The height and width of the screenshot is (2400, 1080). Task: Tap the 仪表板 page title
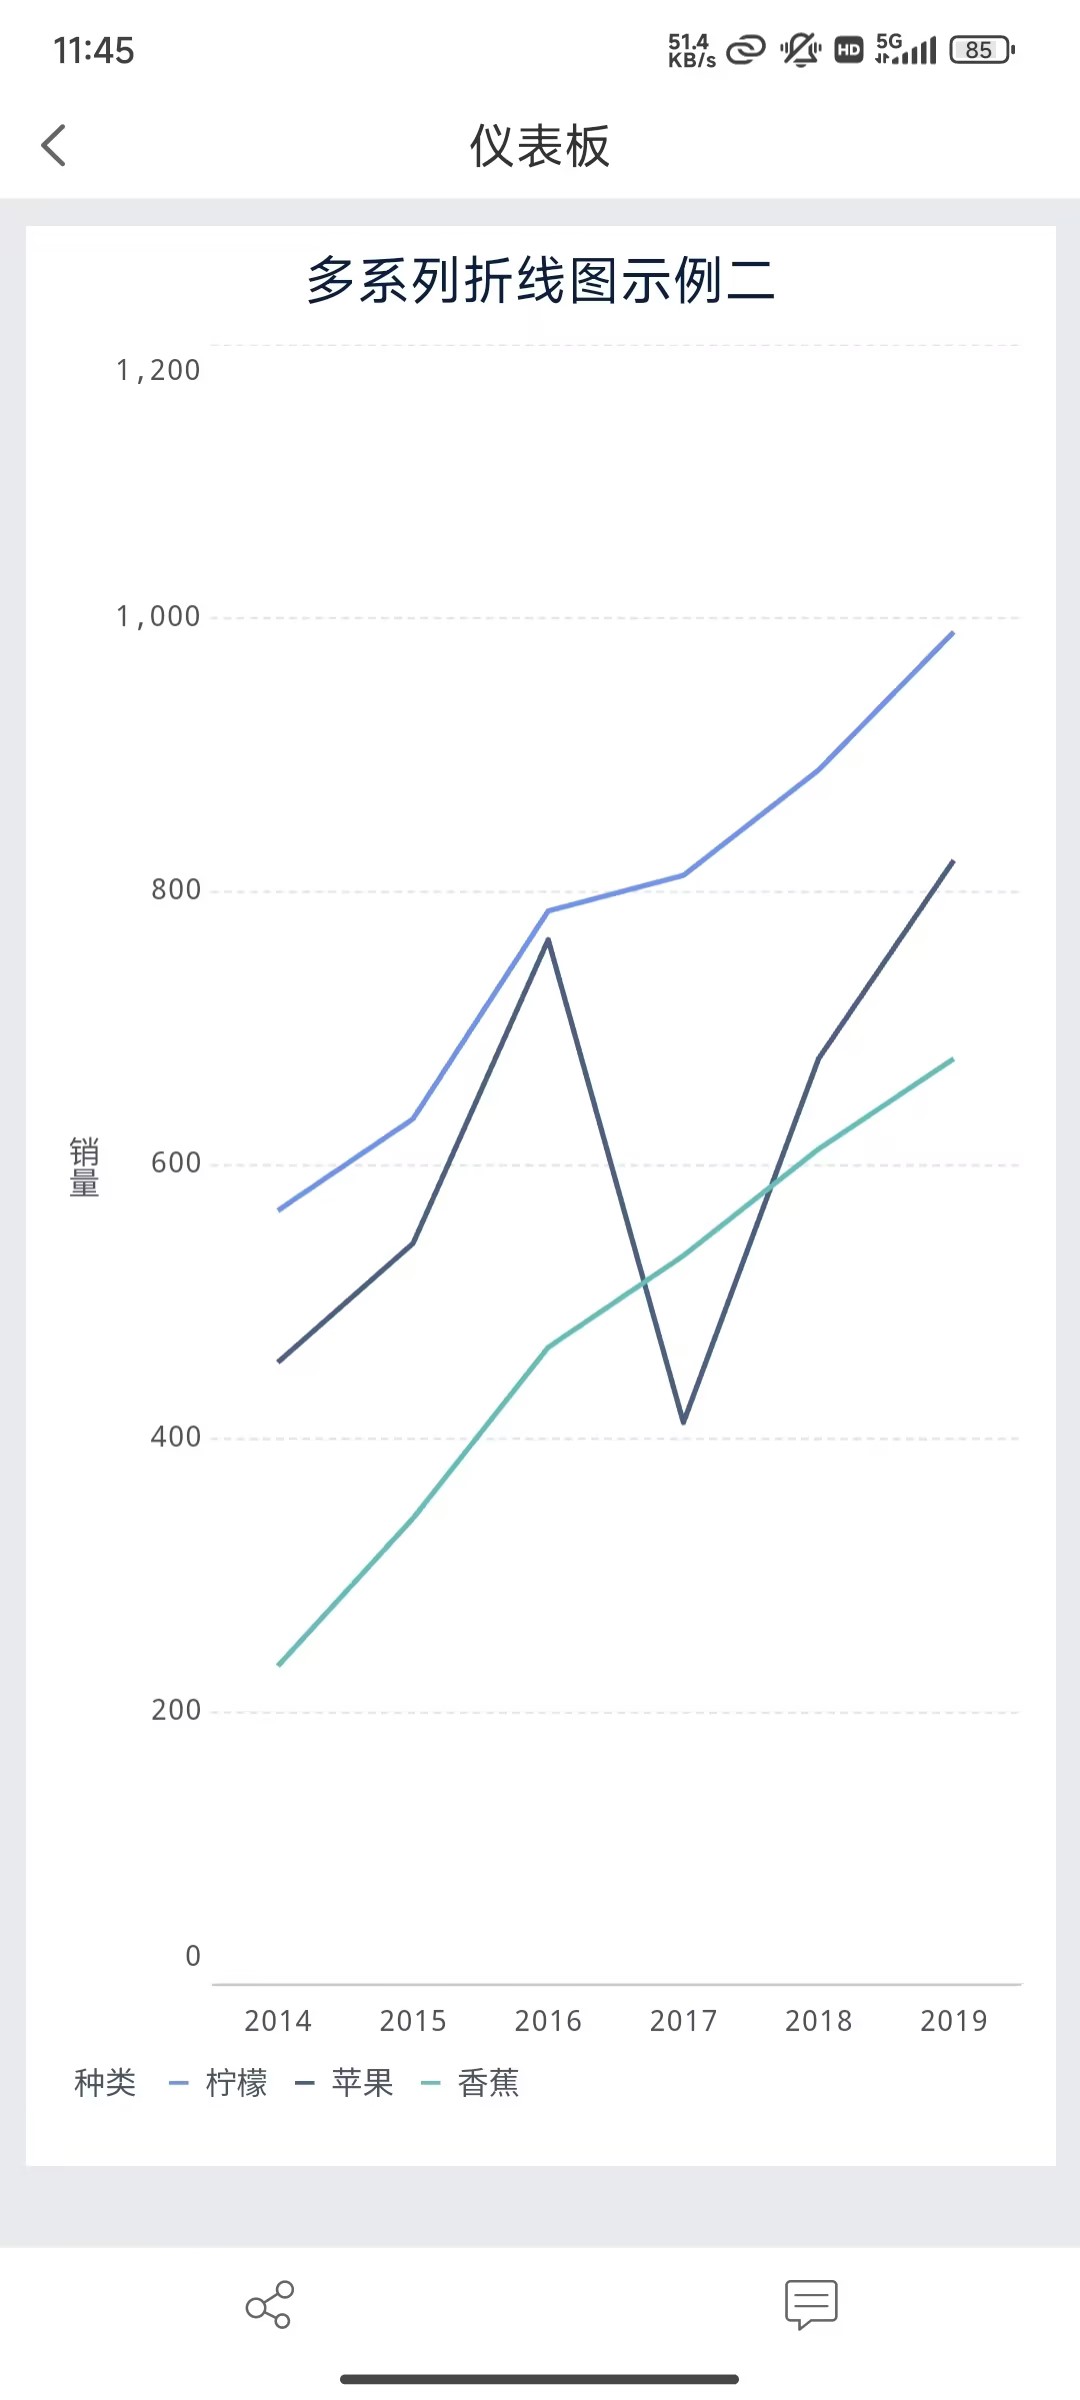[540, 146]
